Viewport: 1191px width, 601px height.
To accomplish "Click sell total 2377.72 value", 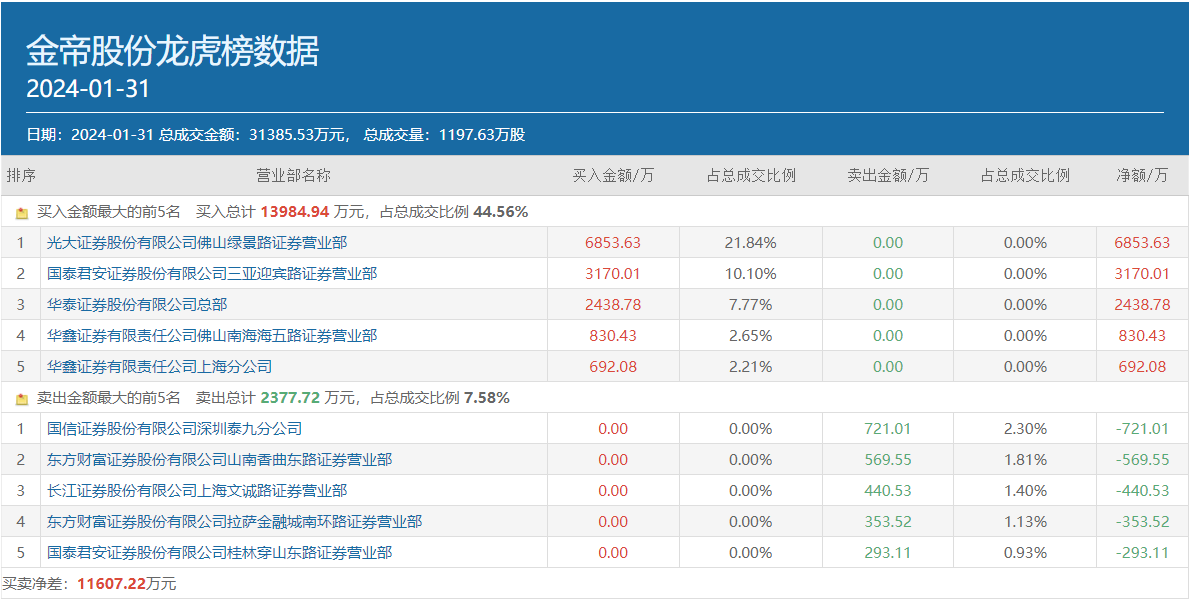I will pos(291,397).
